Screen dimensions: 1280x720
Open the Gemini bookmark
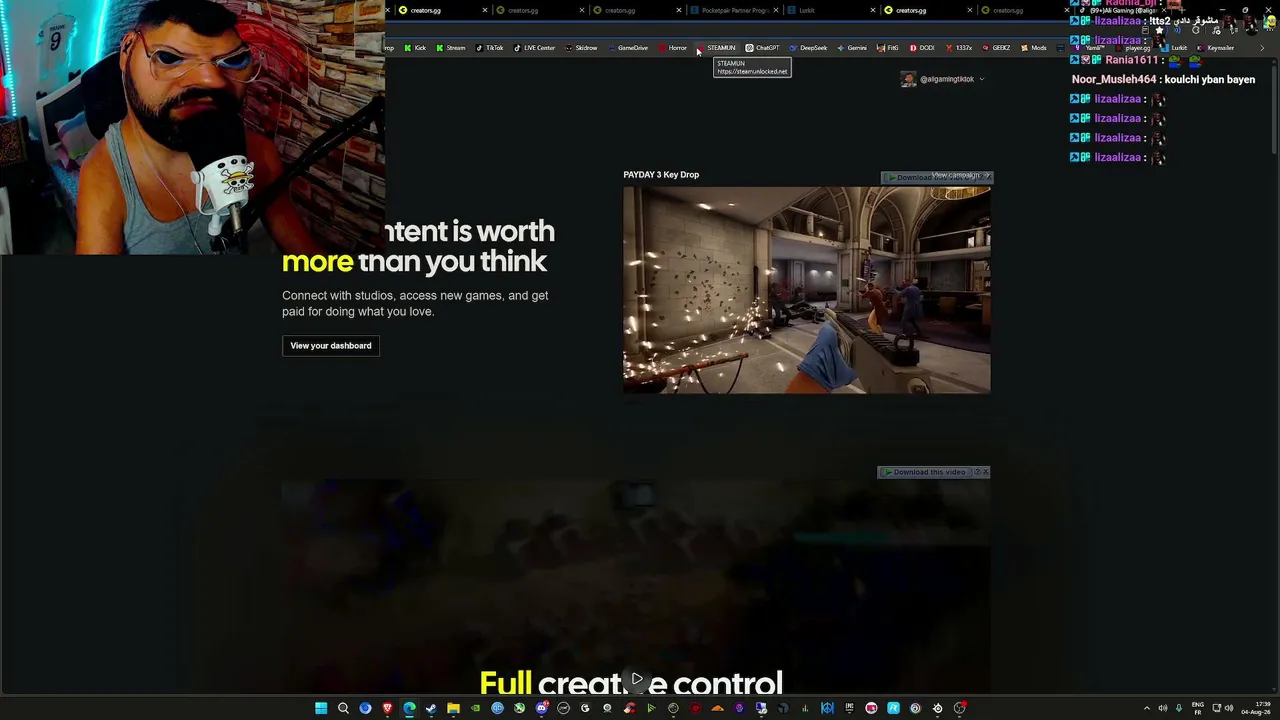pos(852,48)
